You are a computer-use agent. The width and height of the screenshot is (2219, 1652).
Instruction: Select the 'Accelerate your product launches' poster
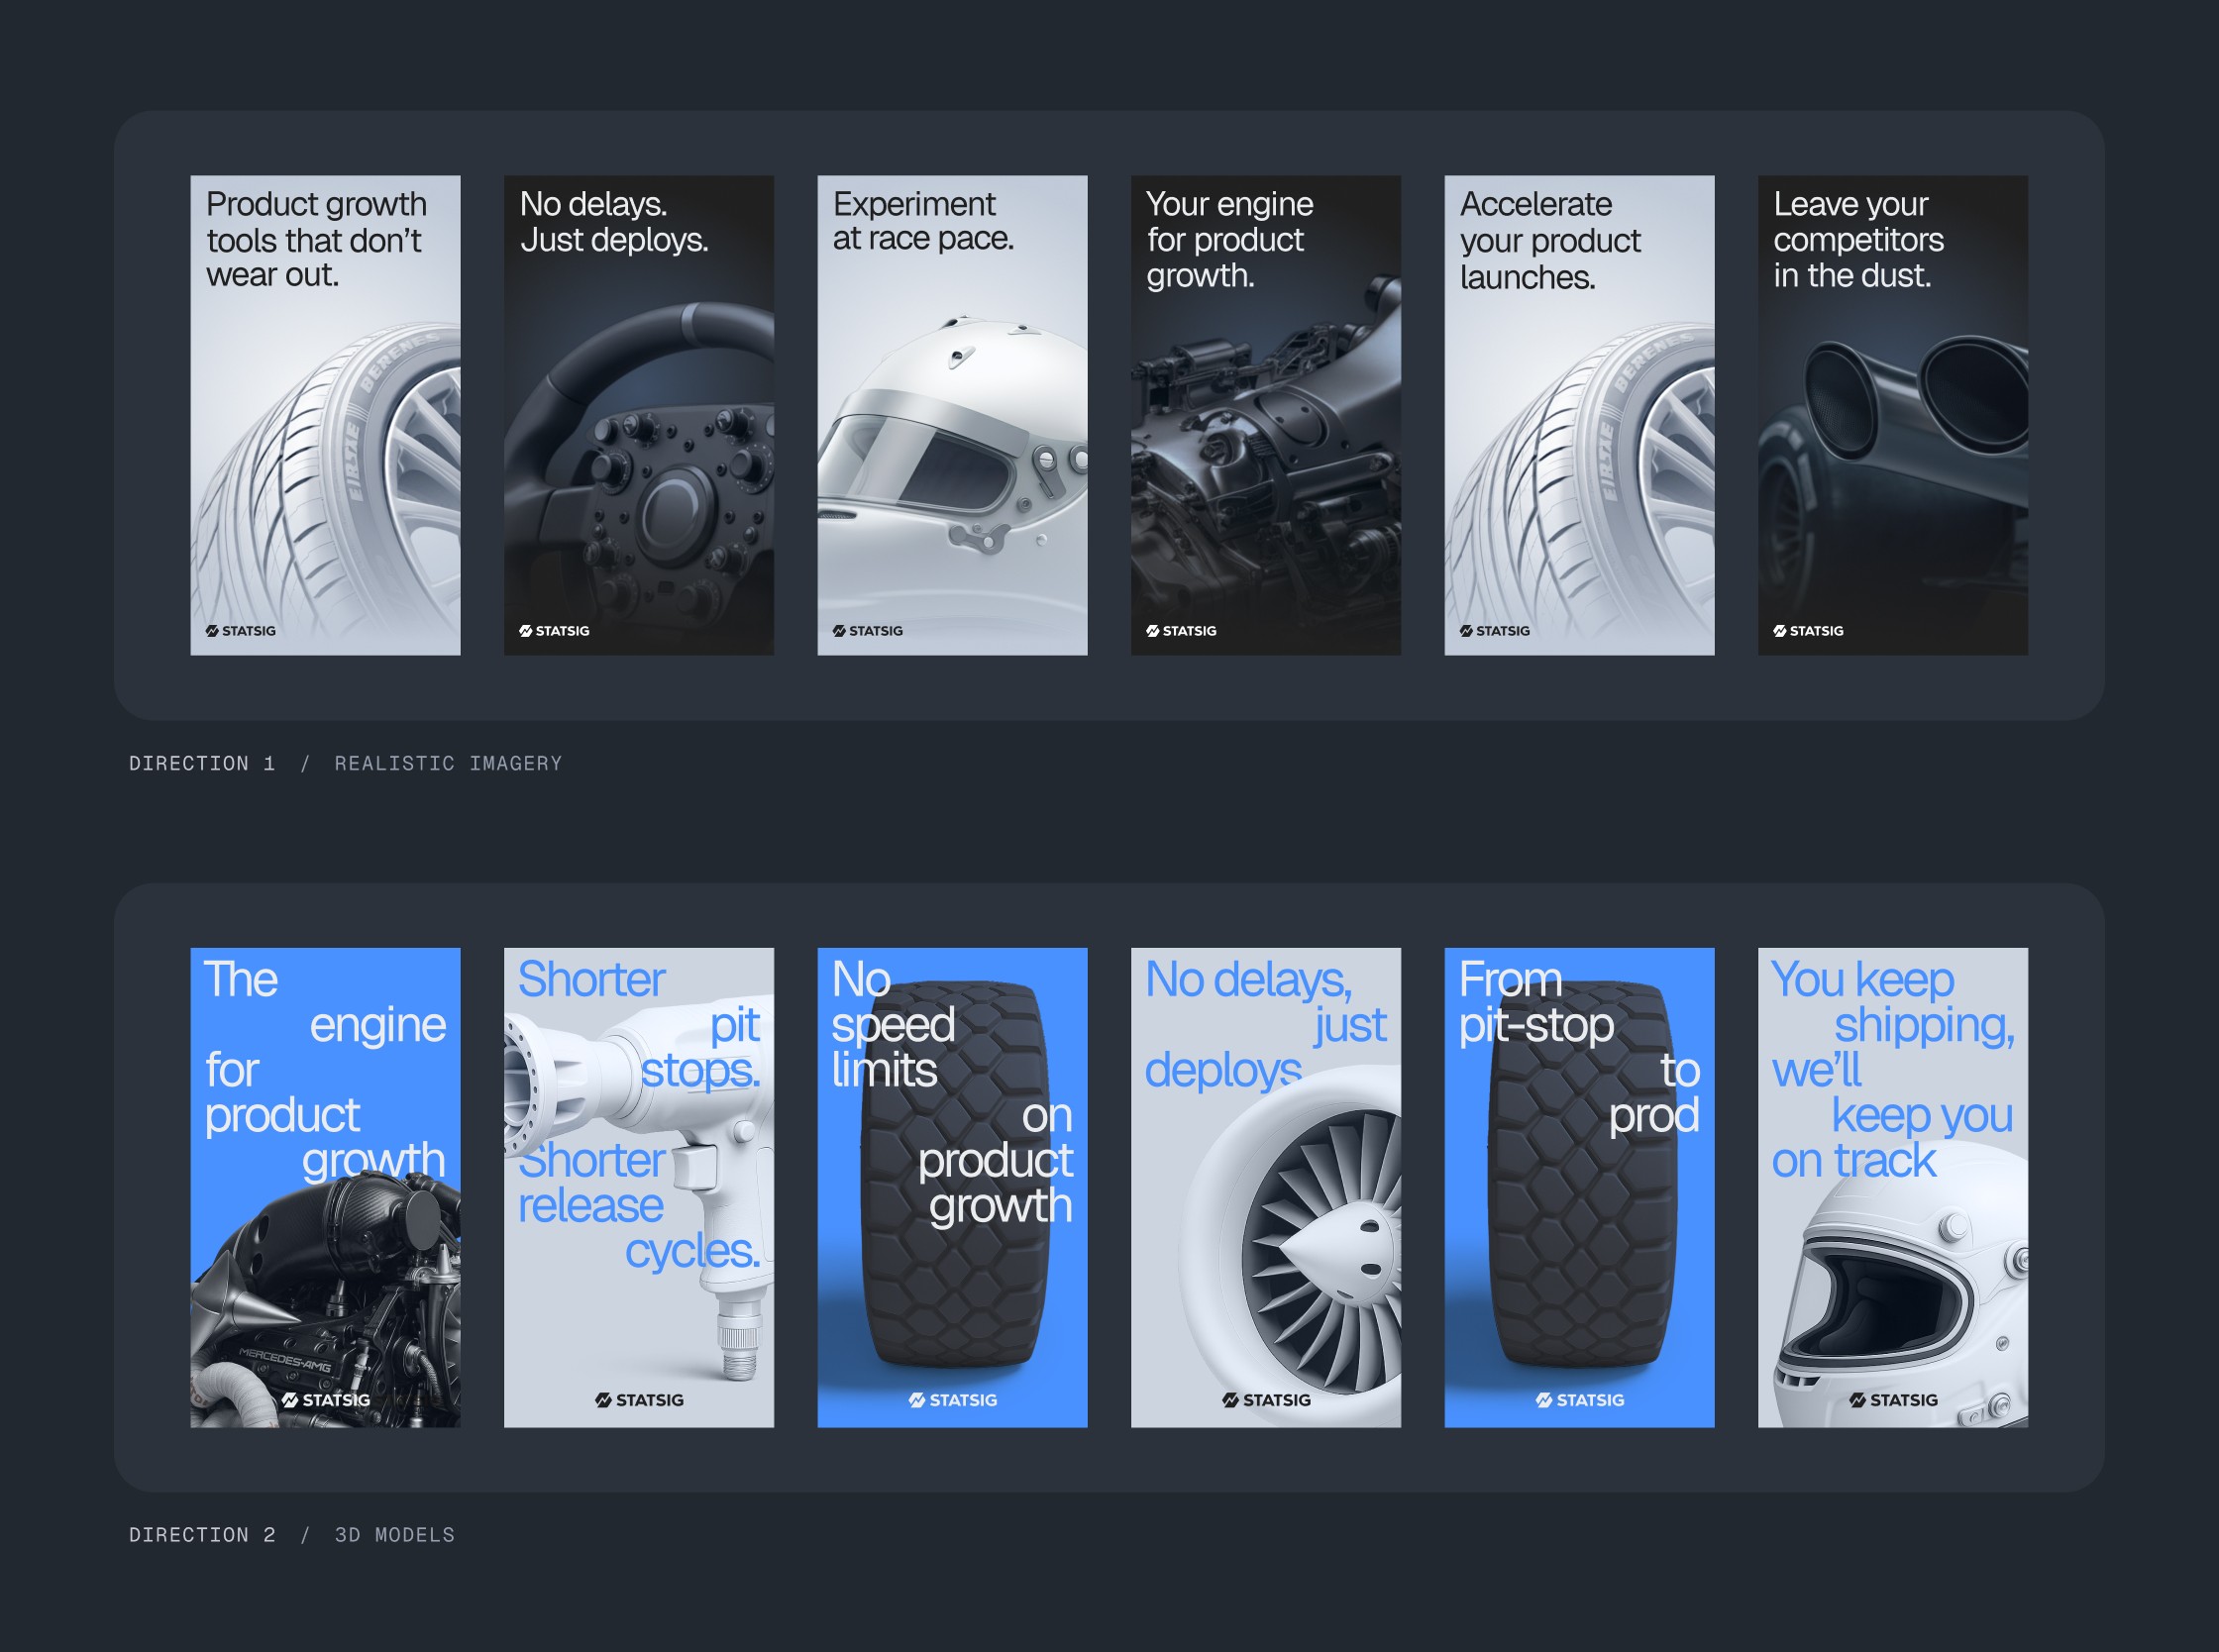(x=1579, y=415)
